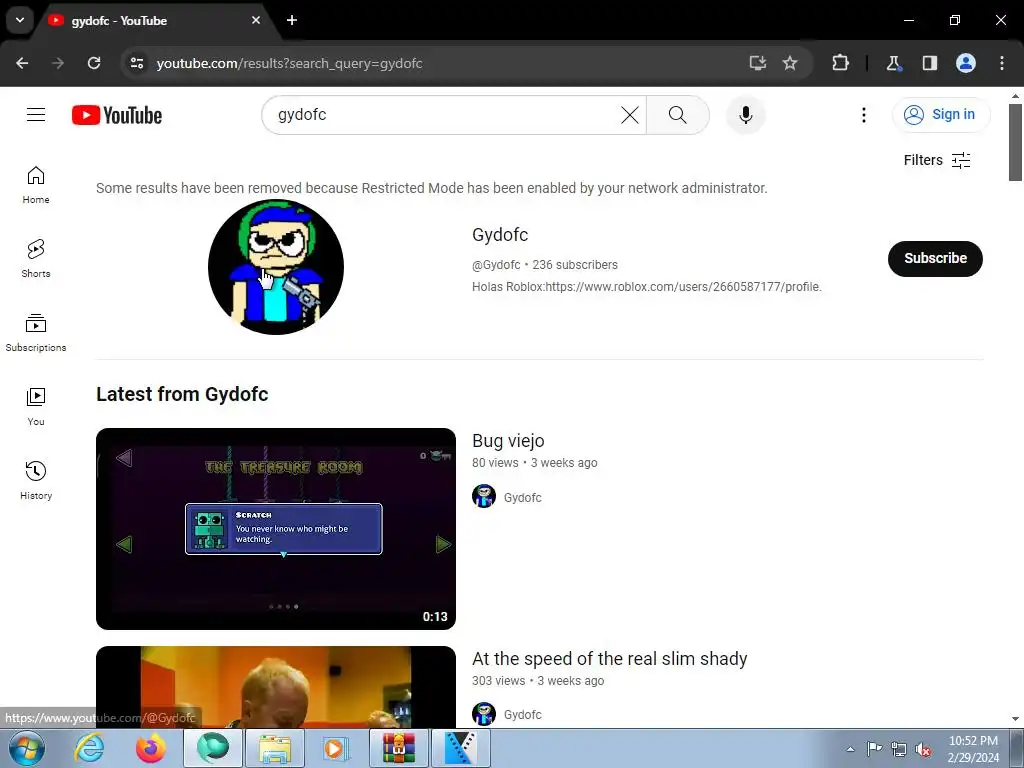
Task: Reload the page with the refresh icon
Action: point(94,63)
